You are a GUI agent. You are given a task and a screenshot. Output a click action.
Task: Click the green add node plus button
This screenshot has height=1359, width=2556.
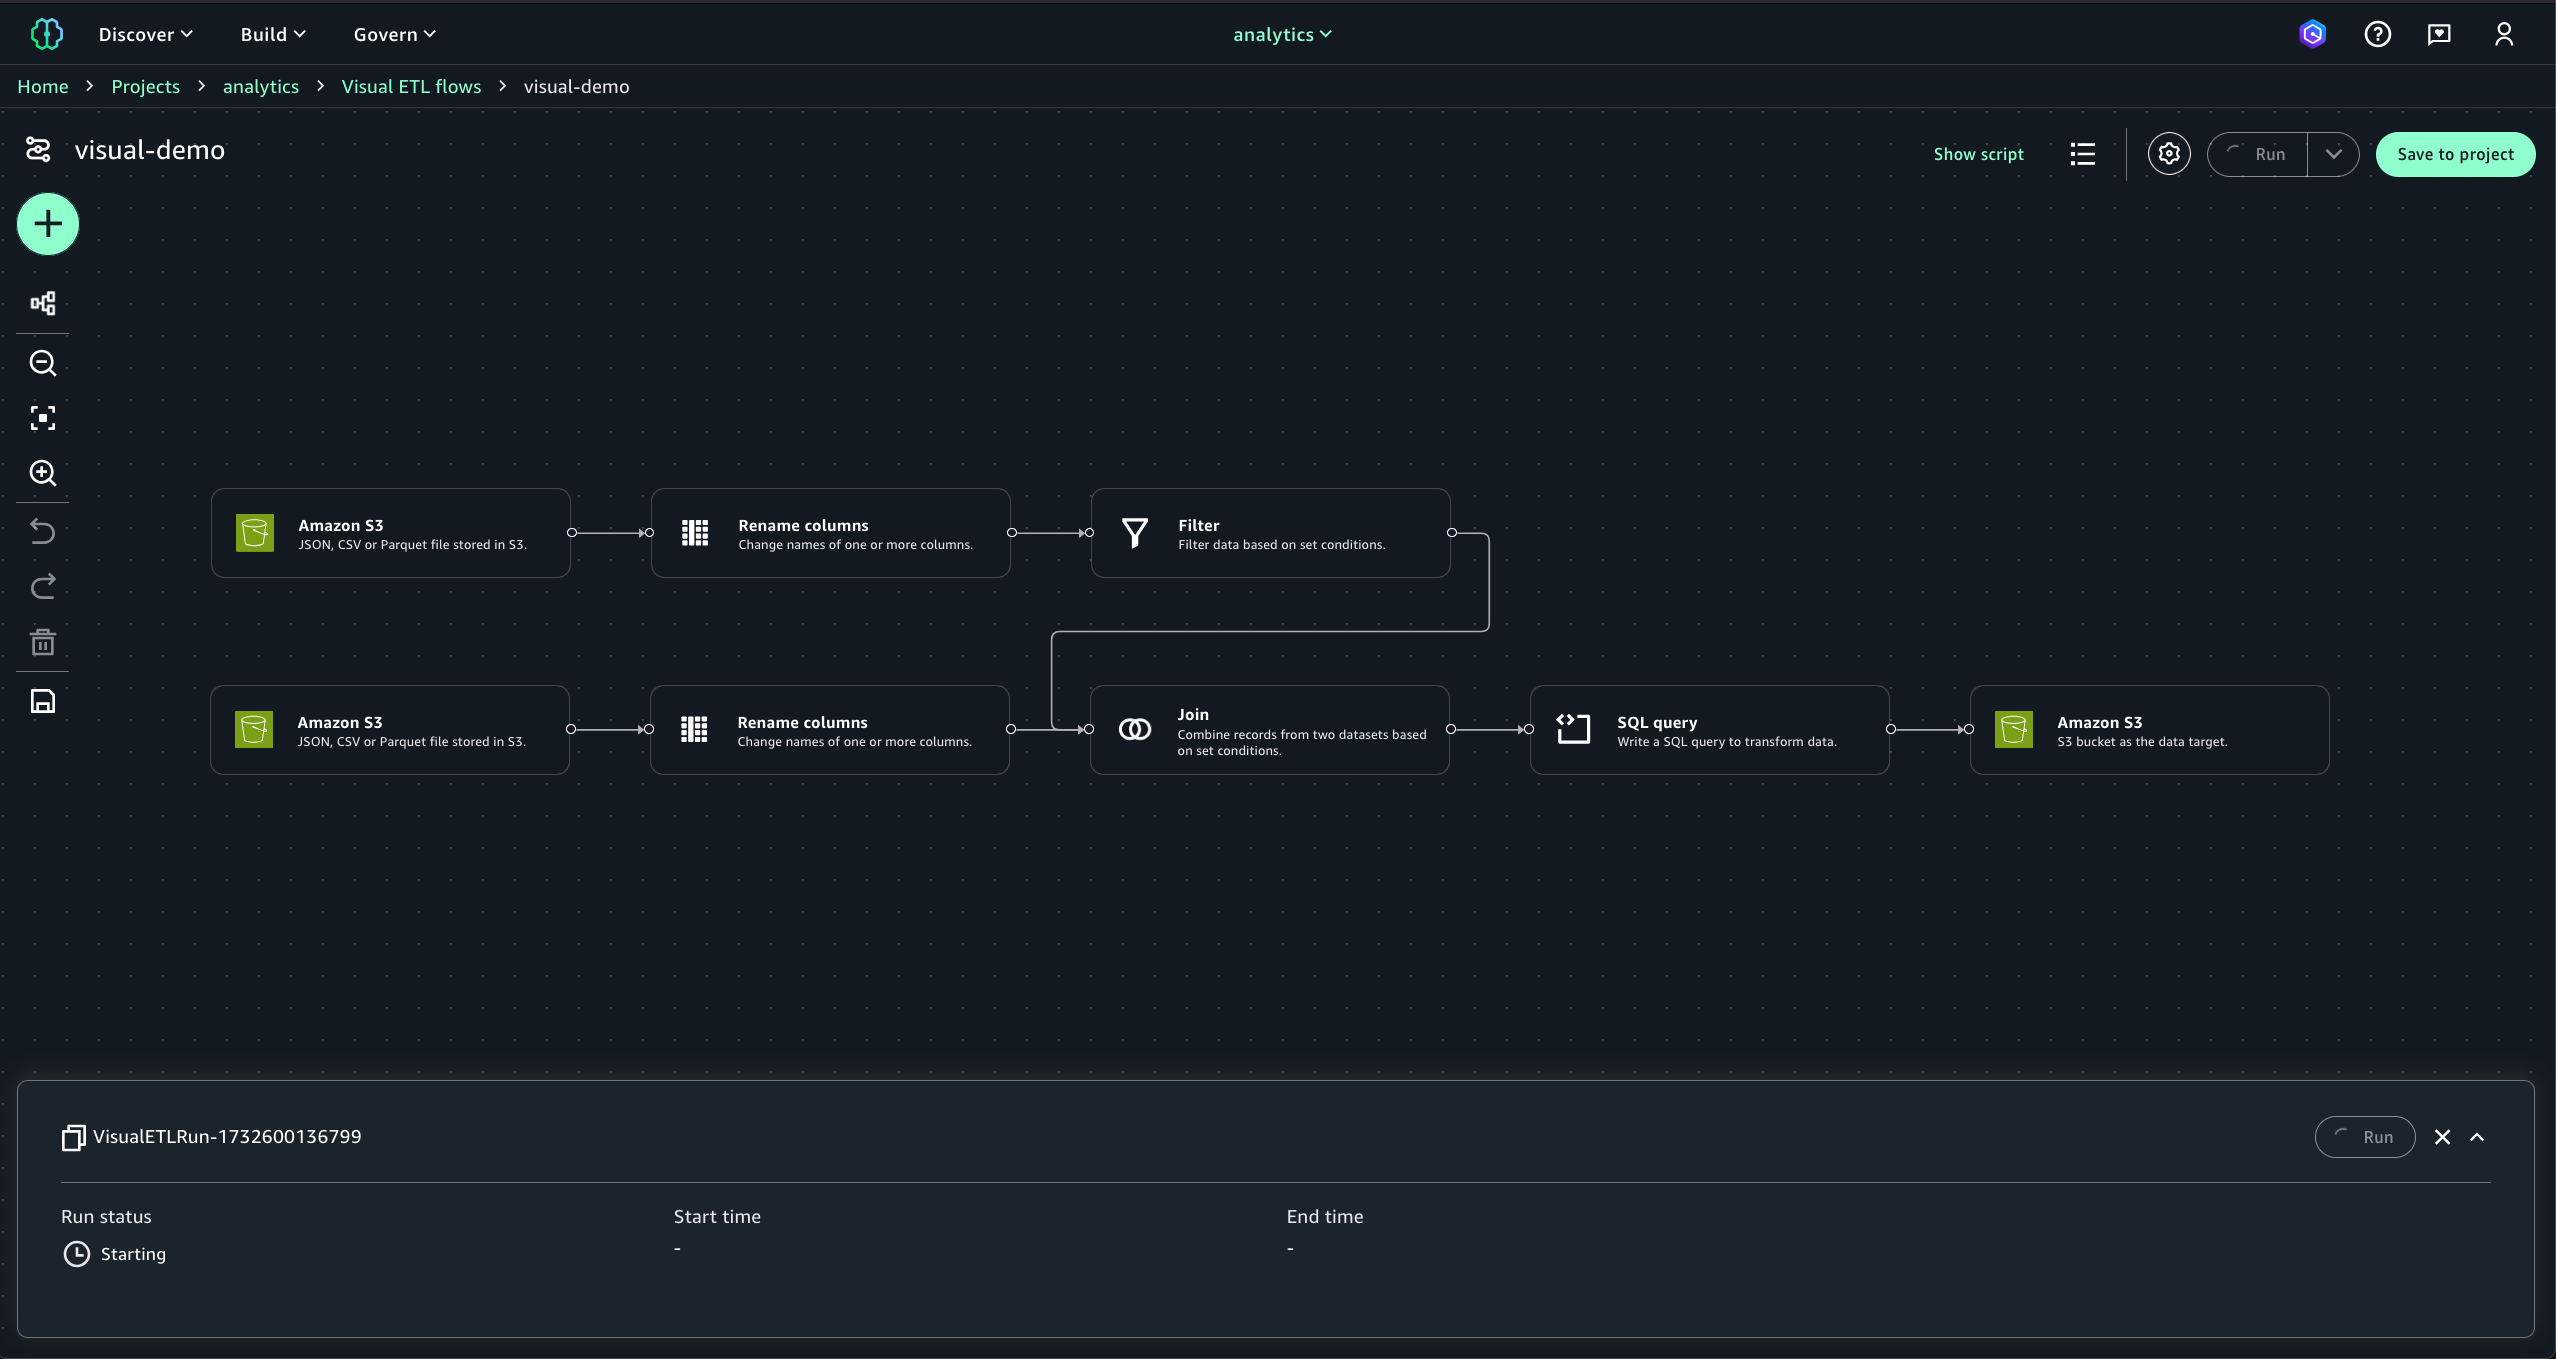point(47,224)
